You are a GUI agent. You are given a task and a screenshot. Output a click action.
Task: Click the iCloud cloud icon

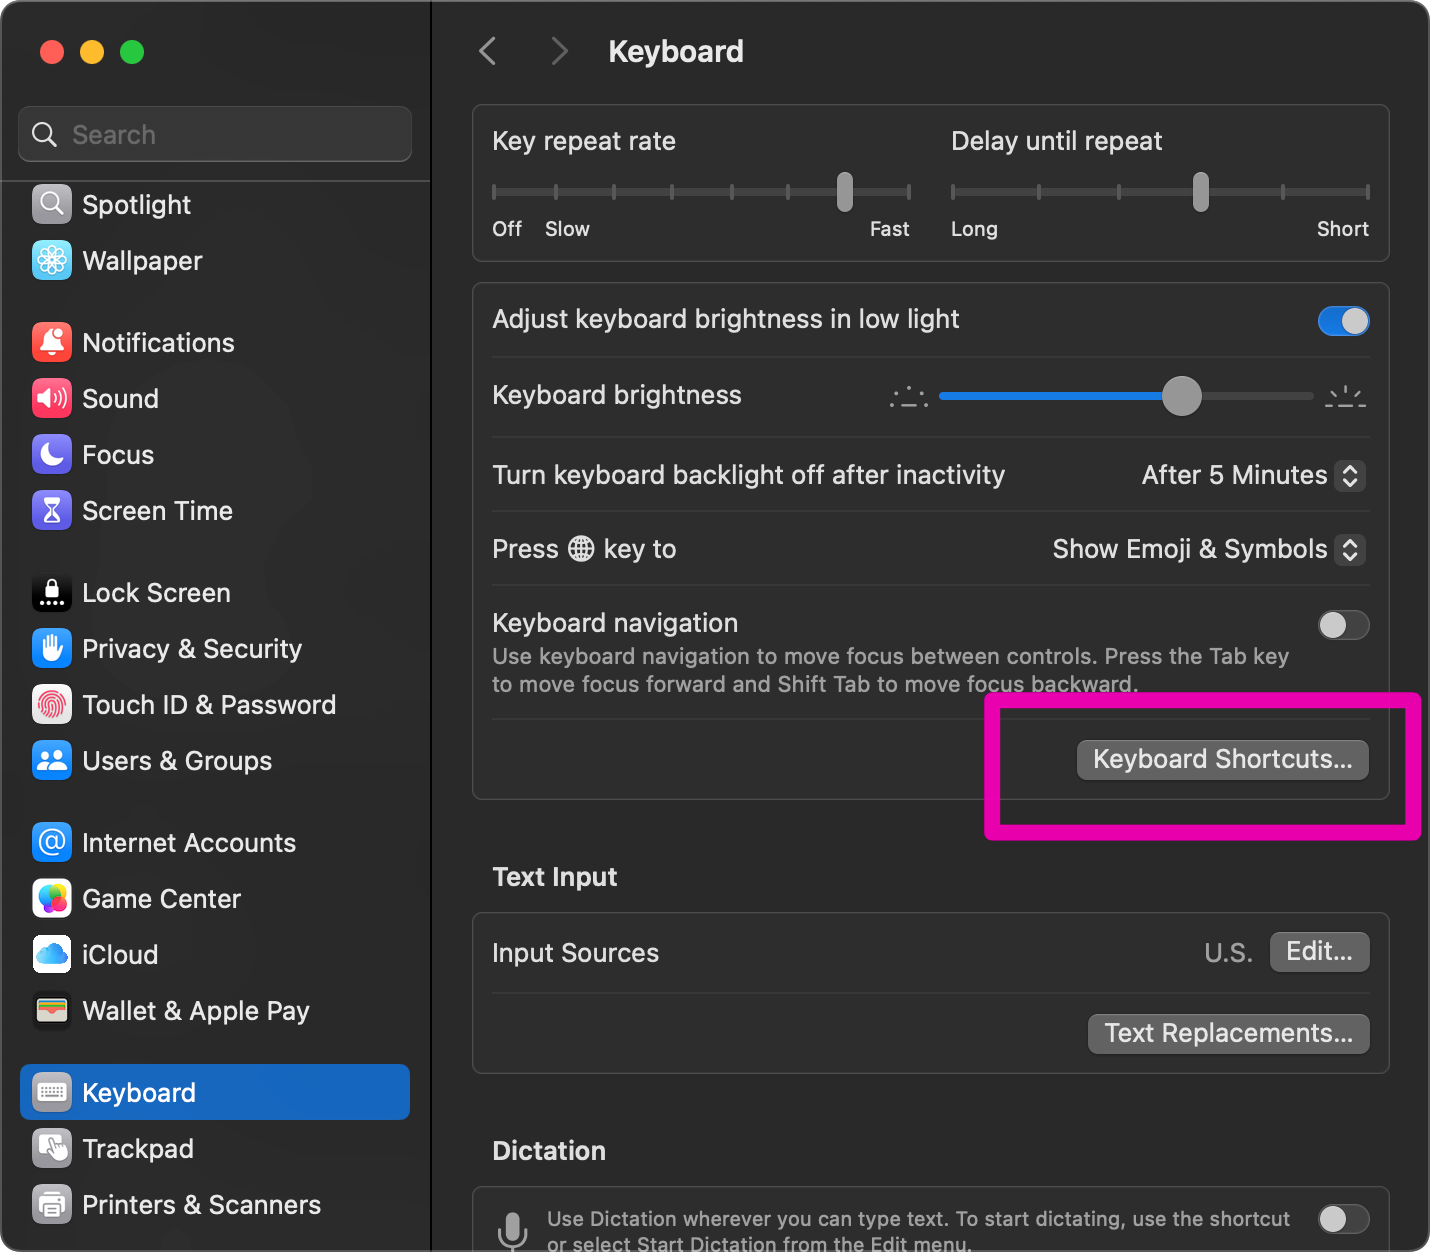(52, 954)
